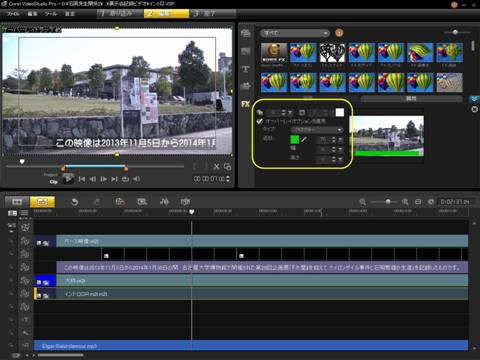Step to the previous frame
Viewport: 480px width, 360px height.
click(93, 179)
